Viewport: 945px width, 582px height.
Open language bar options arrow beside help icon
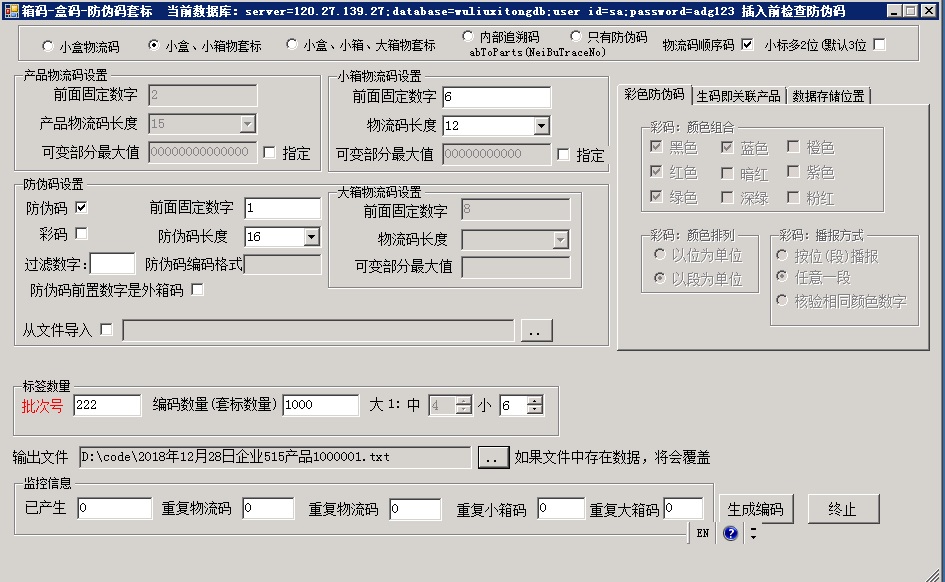pos(753,533)
